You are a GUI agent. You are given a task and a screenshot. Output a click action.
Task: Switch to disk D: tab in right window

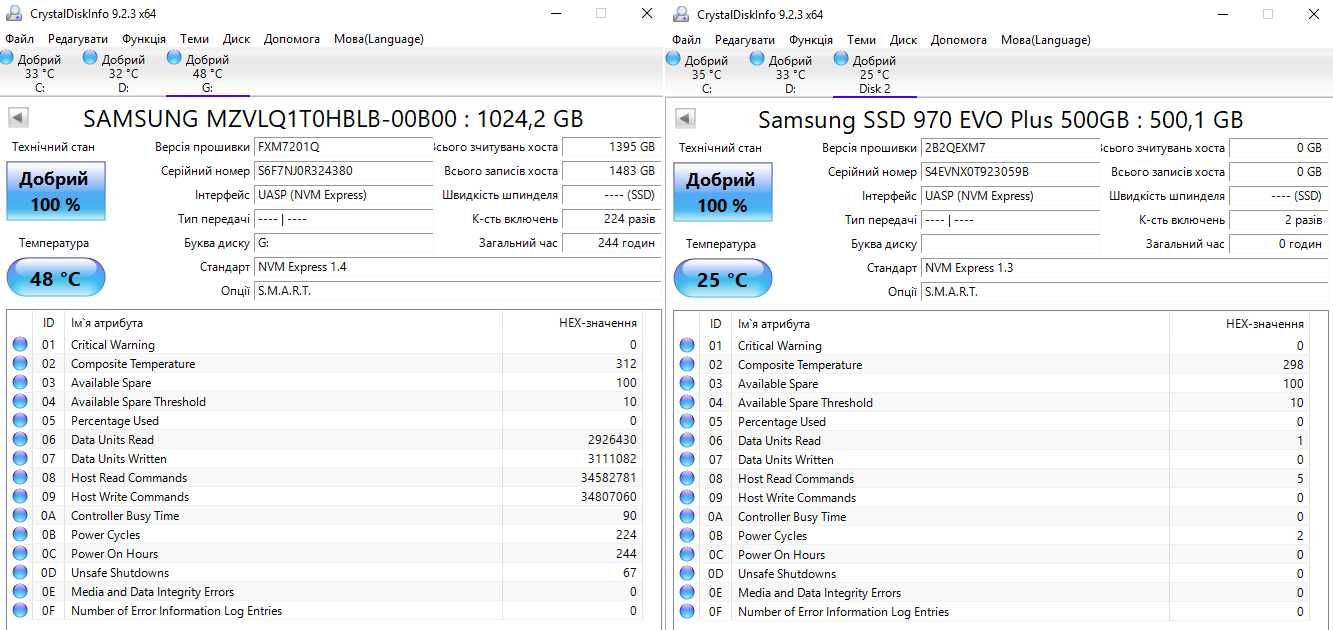click(x=790, y=75)
